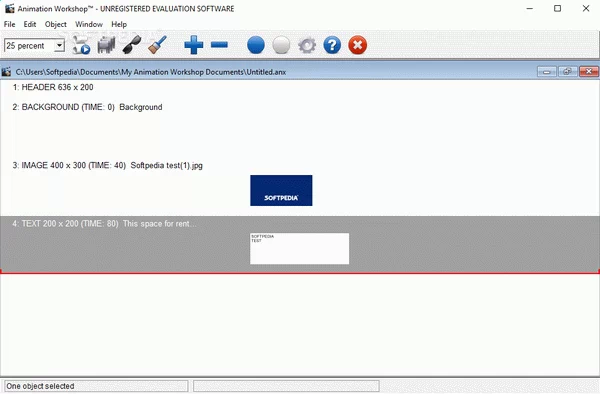Image resolution: width=600 pixels, height=394 pixels.
Task: Click the film strip frames icon
Action: click(x=106, y=46)
